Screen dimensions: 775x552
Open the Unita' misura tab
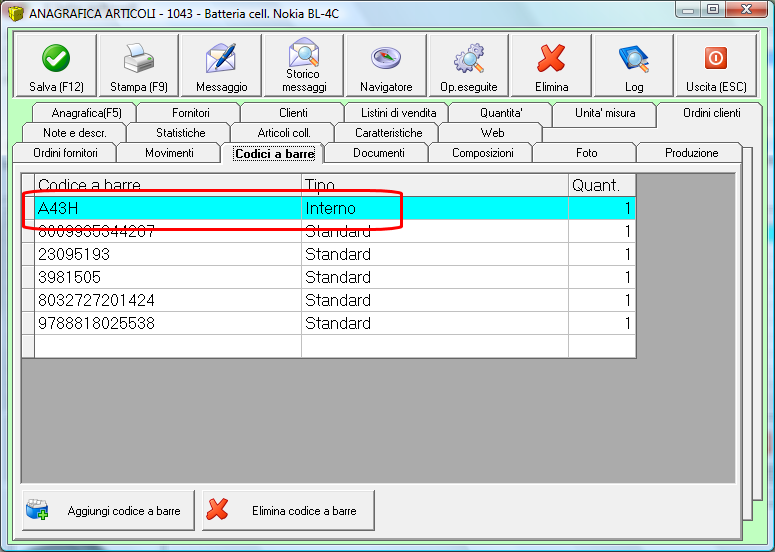click(x=604, y=113)
